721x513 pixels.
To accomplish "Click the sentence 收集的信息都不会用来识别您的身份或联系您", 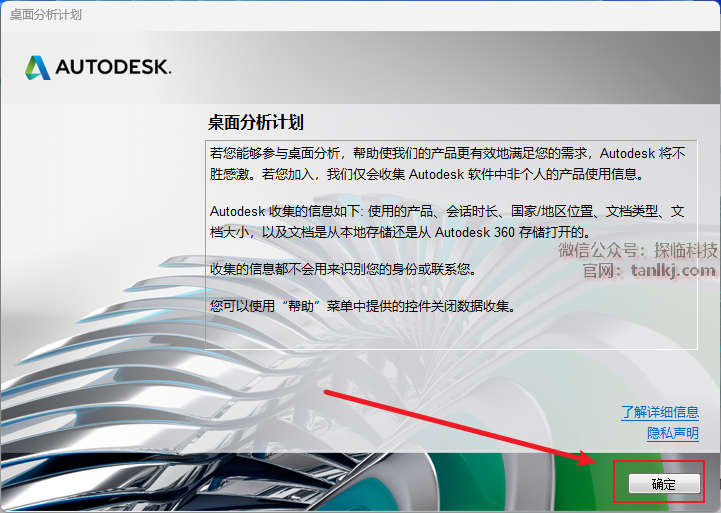I will tap(343, 269).
